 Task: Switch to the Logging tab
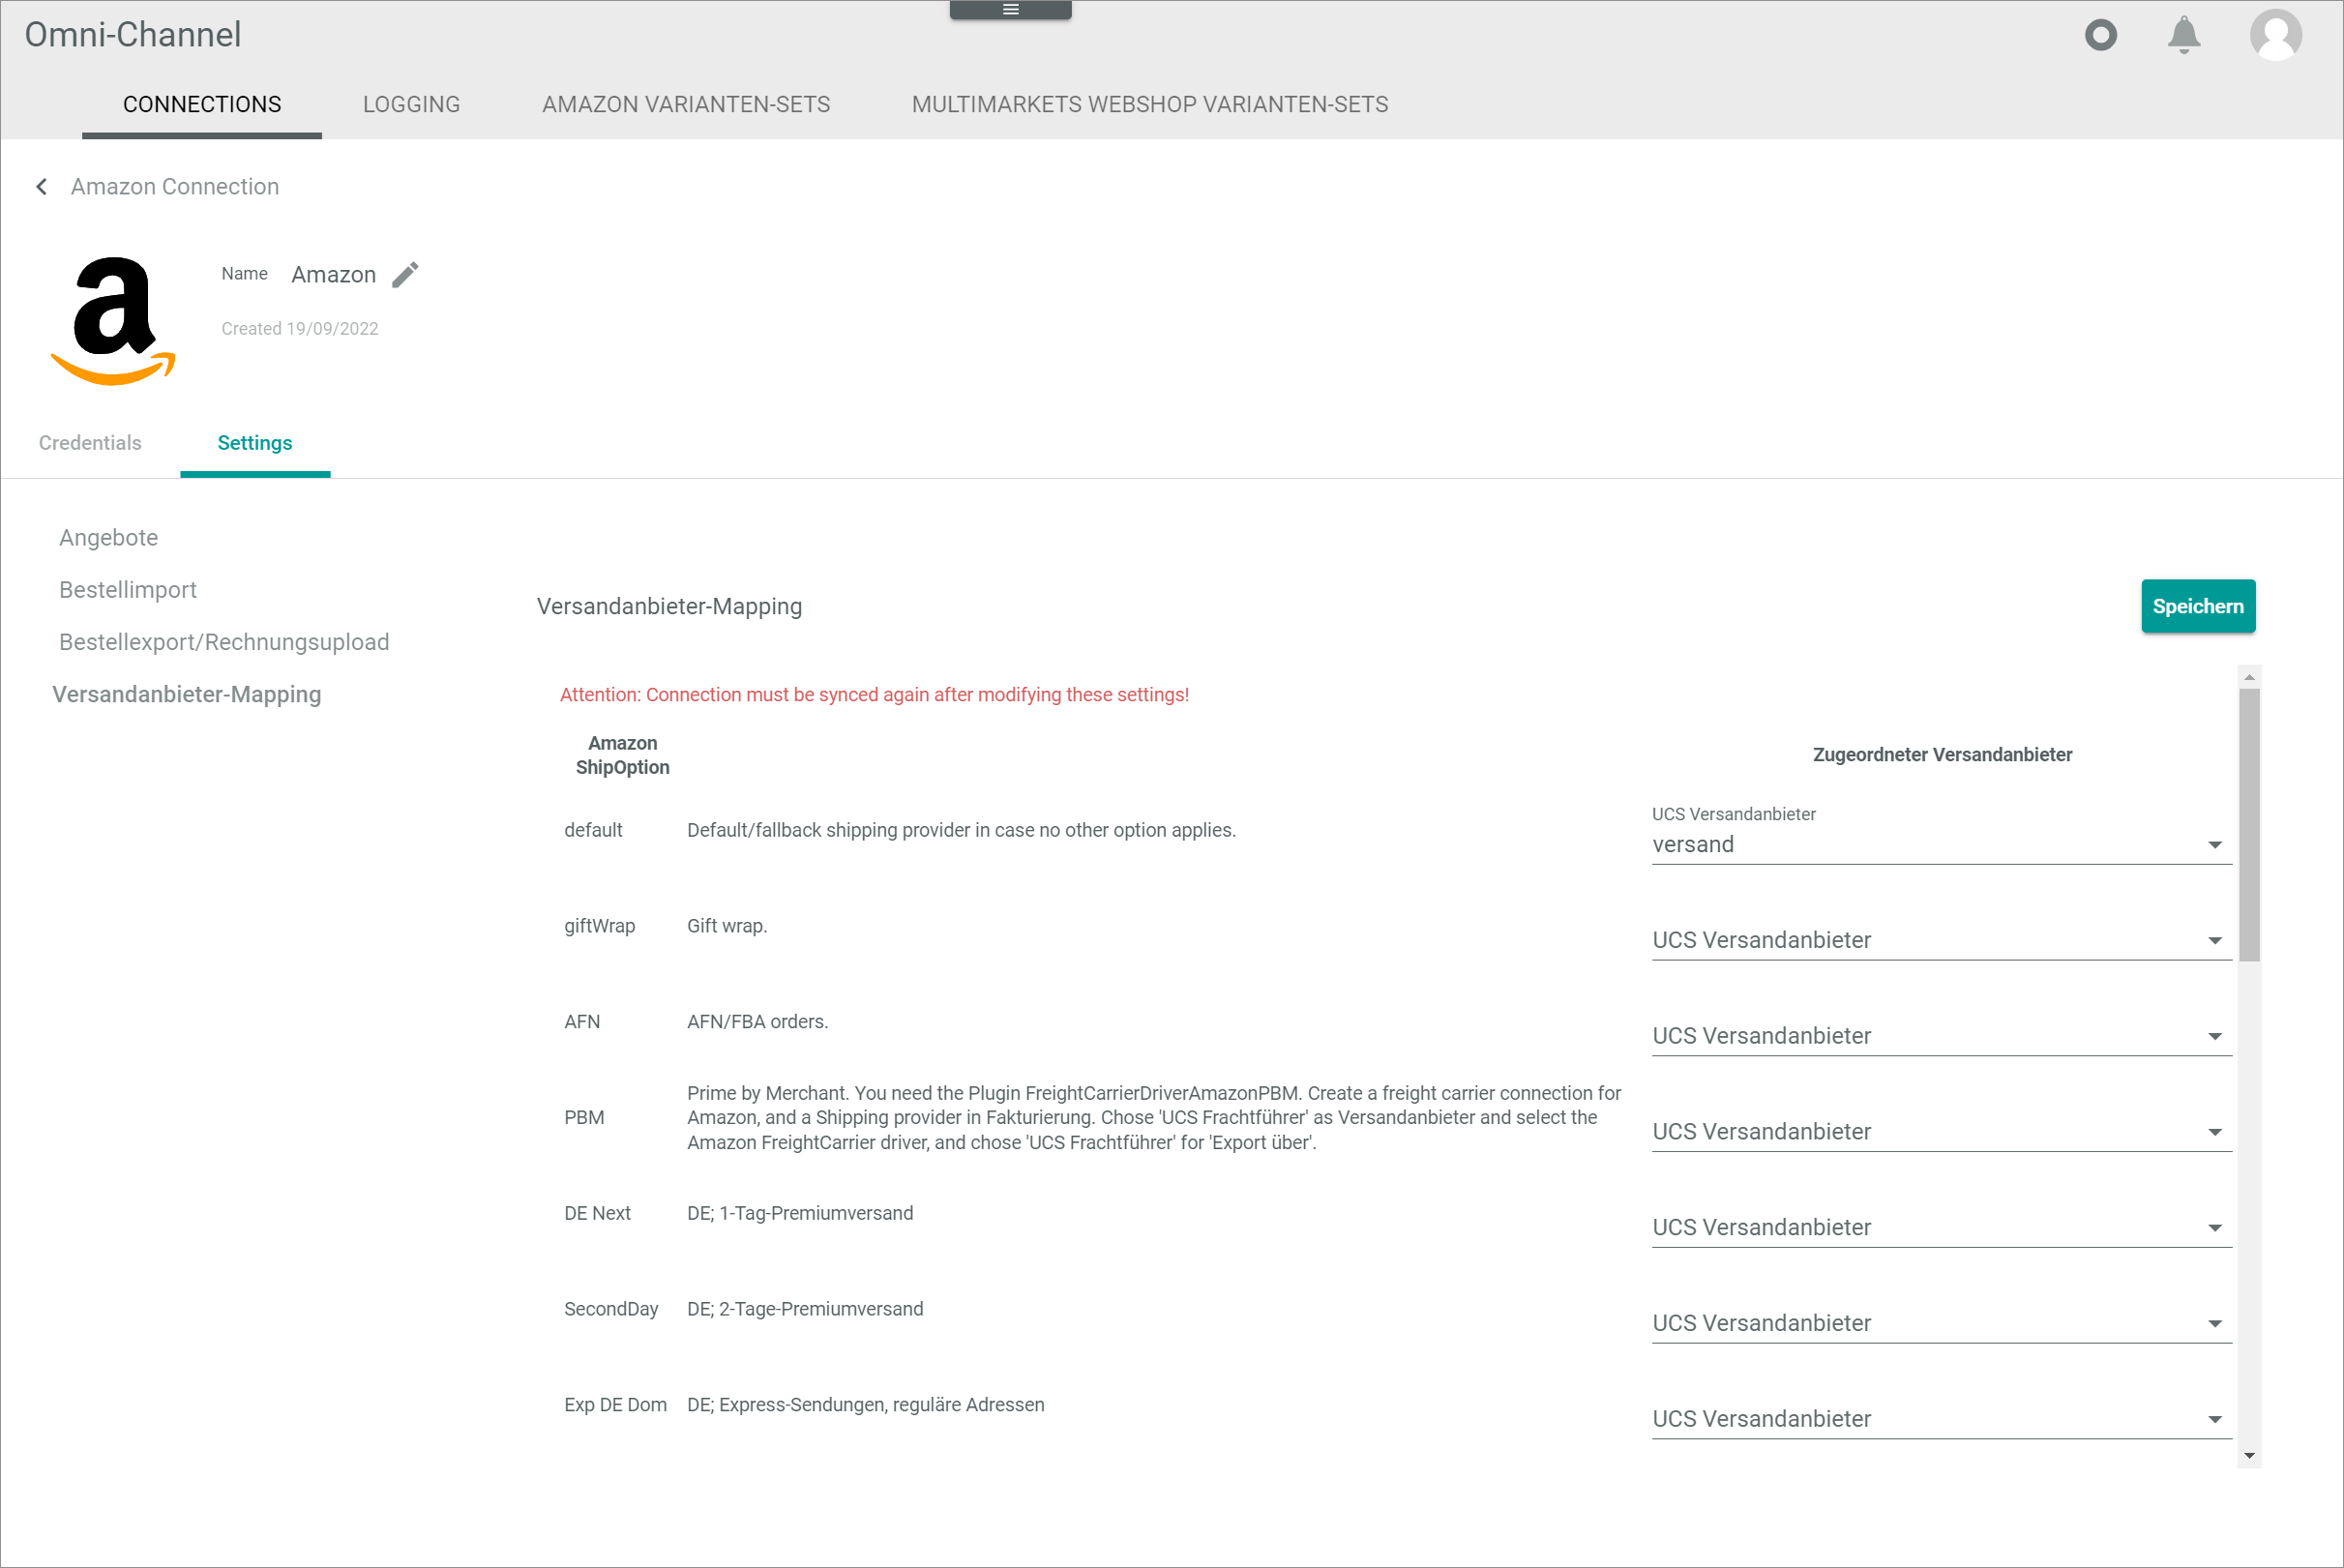[x=411, y=105]
